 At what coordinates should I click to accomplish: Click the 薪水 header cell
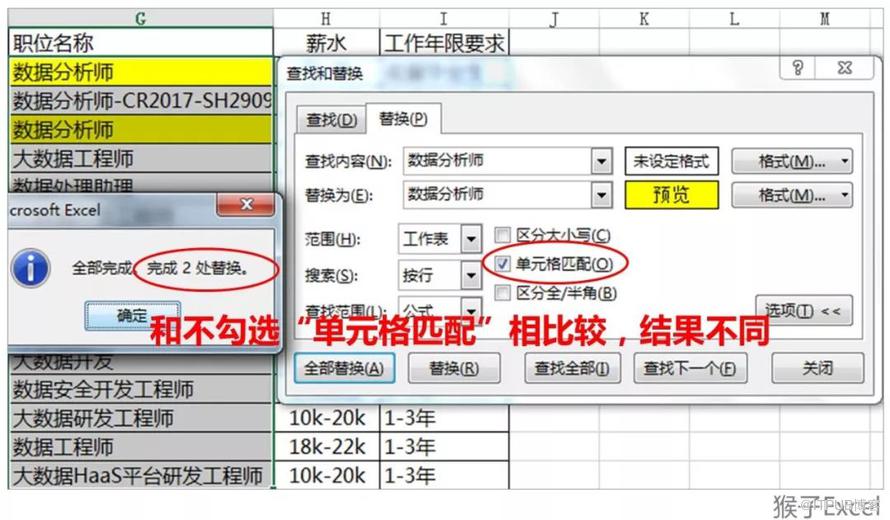pyautogui.click(x=326, y=43)
